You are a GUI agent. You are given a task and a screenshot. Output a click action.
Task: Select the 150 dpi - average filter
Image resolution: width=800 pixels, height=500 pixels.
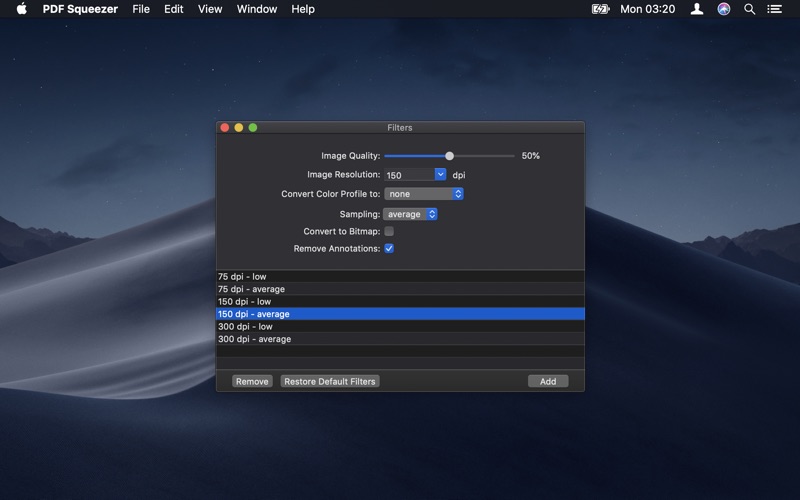(401, 314)
